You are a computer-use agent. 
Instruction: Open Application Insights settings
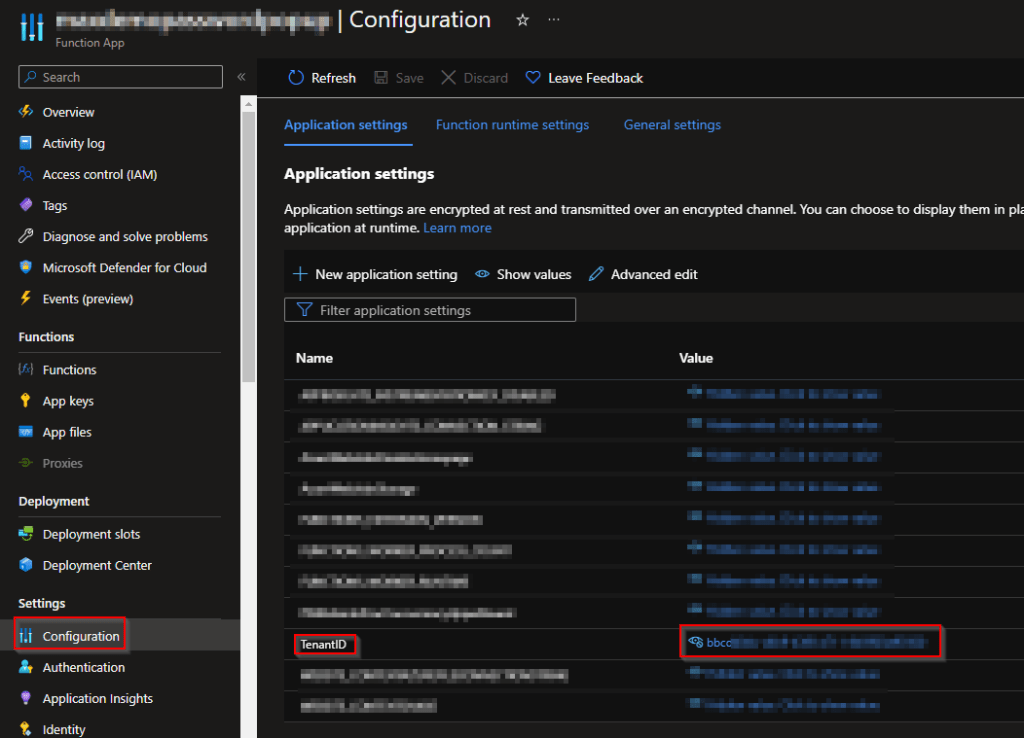click(x=97, y=698)
